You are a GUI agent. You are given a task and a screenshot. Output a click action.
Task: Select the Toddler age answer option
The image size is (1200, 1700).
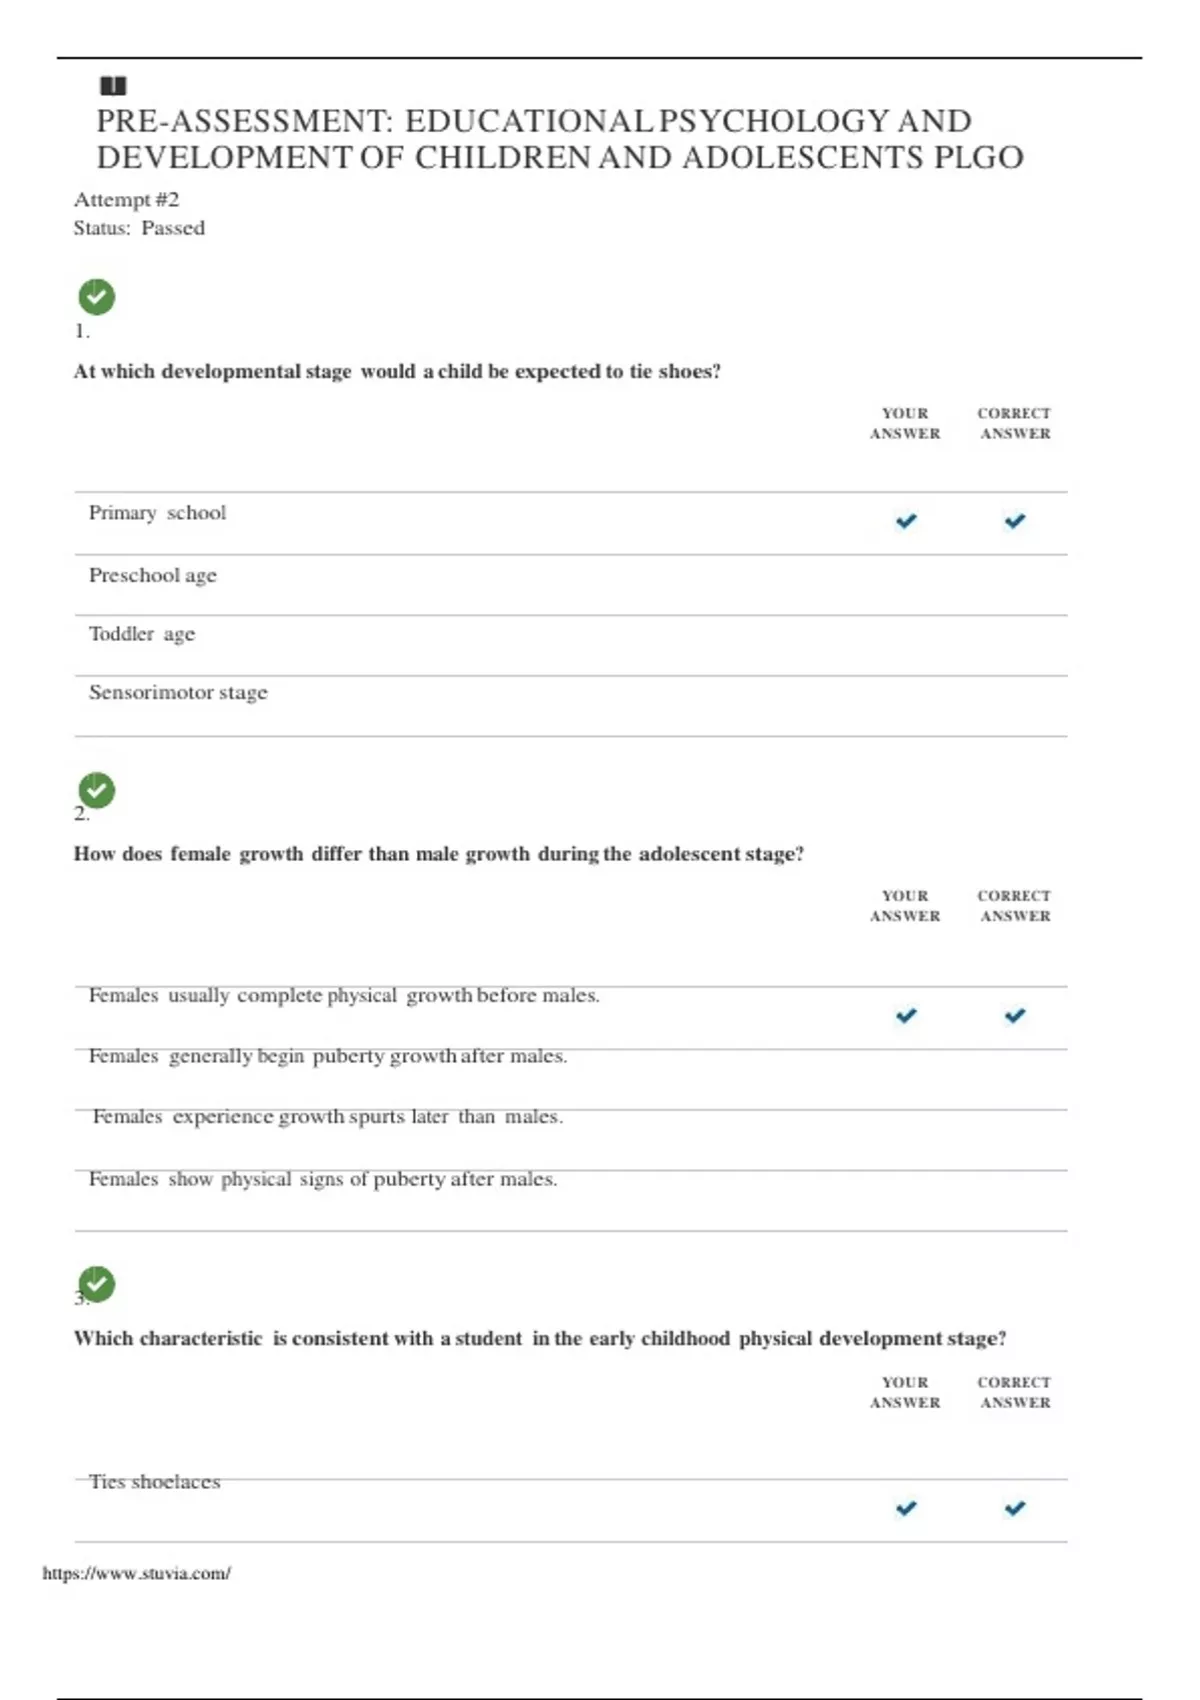(x=142, y=634)
